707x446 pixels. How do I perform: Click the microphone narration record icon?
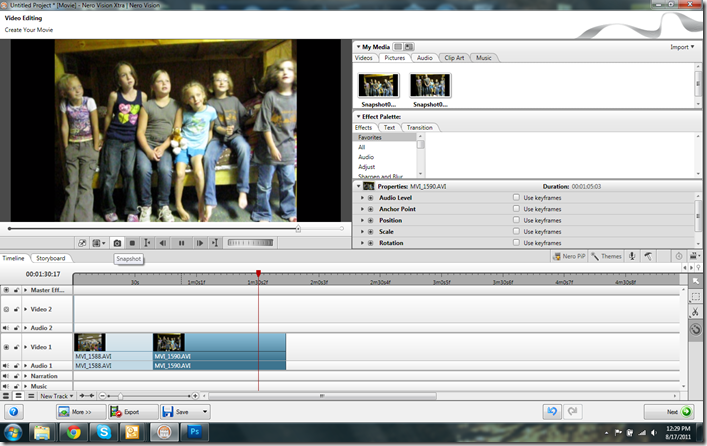pyautogui.click(x=632, y=256)
